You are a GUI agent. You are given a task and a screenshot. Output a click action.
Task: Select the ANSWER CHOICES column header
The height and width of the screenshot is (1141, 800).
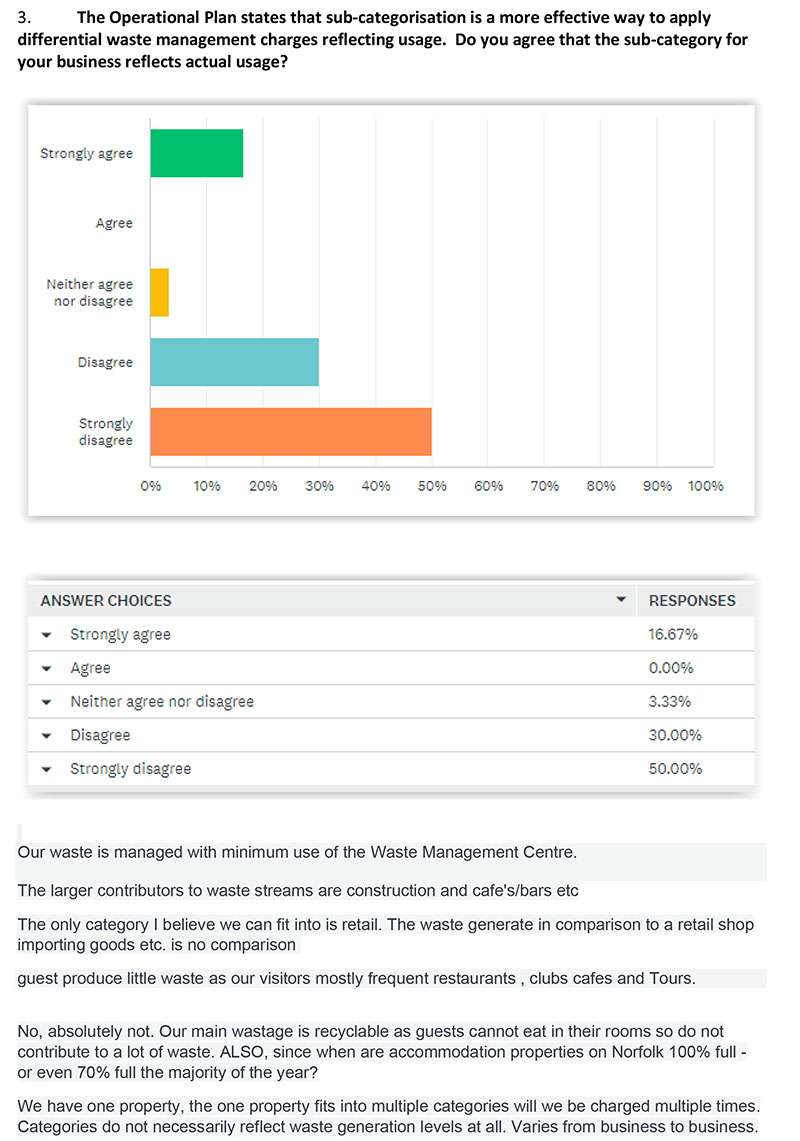tap(106, 600)
